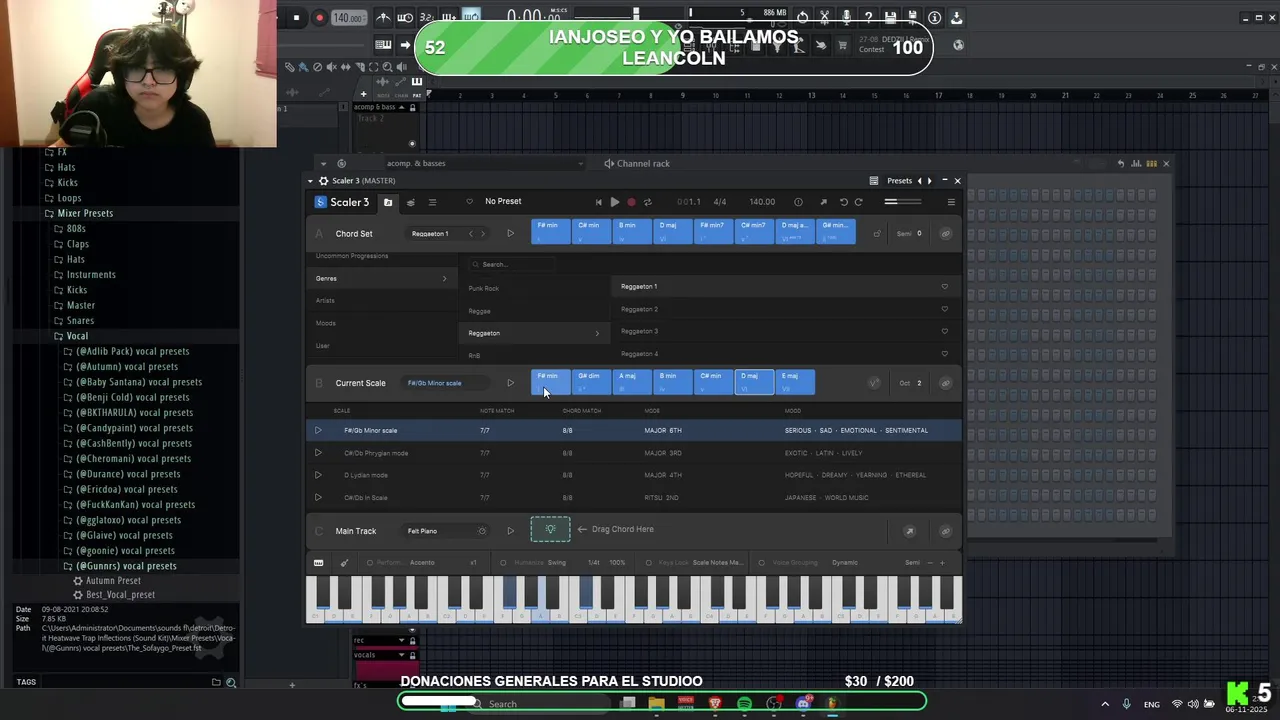Open Spotify from Windows taskbar

pos(744,704)
